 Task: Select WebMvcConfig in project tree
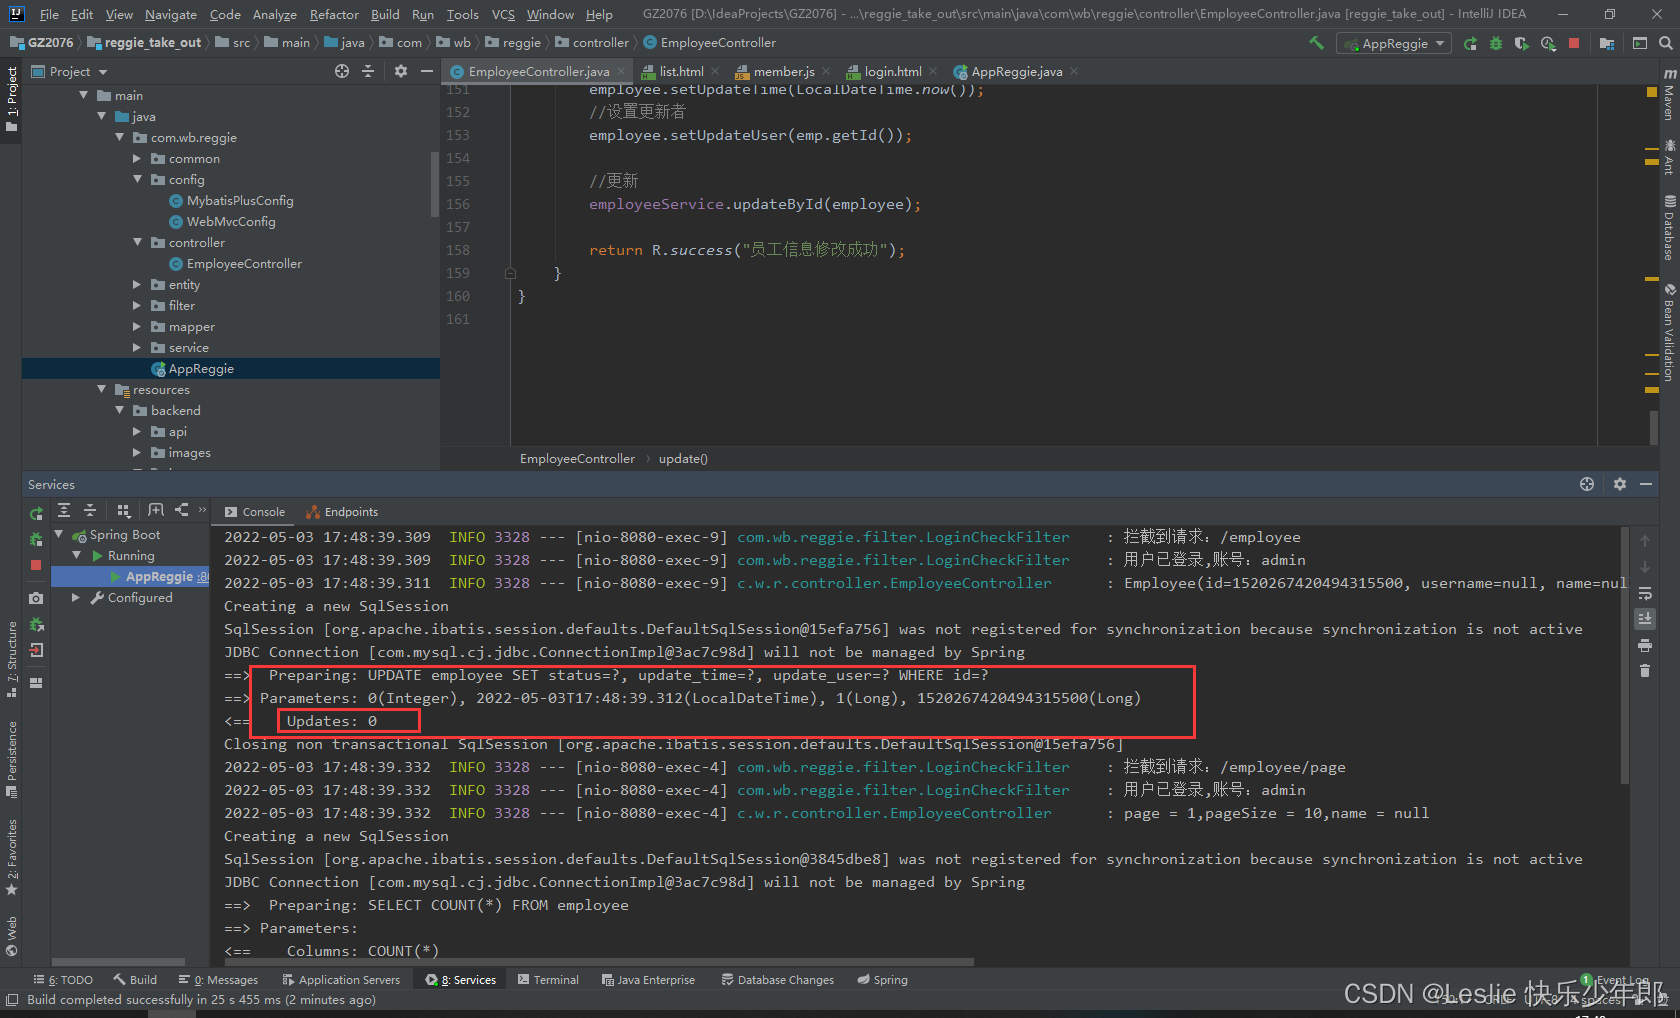[231, 221]
